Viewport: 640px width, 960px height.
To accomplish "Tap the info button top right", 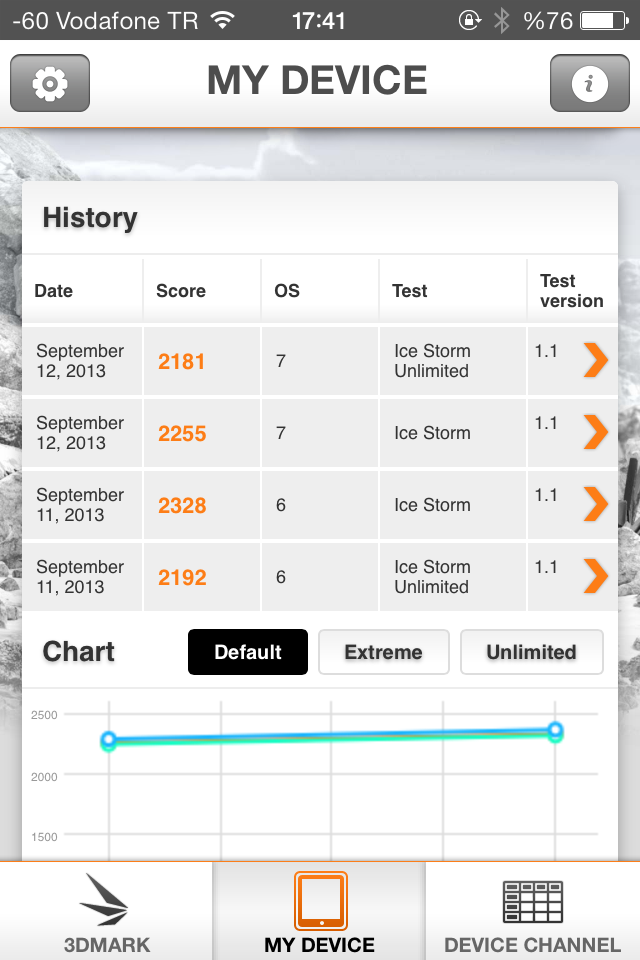I will (x=589, y=83).
